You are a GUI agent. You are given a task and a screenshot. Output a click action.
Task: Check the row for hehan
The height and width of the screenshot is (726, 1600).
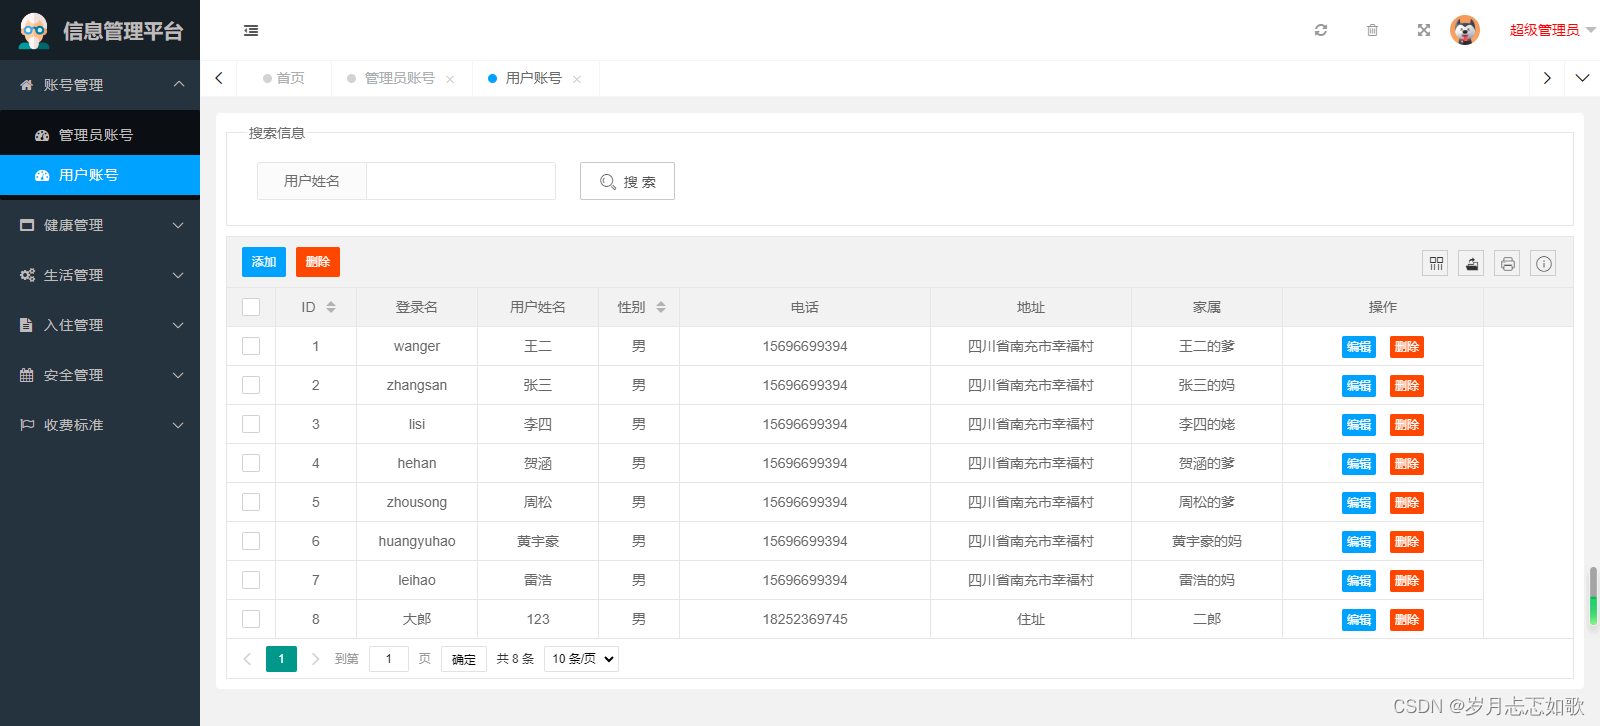pyautogui.click(x=251, y=463)
